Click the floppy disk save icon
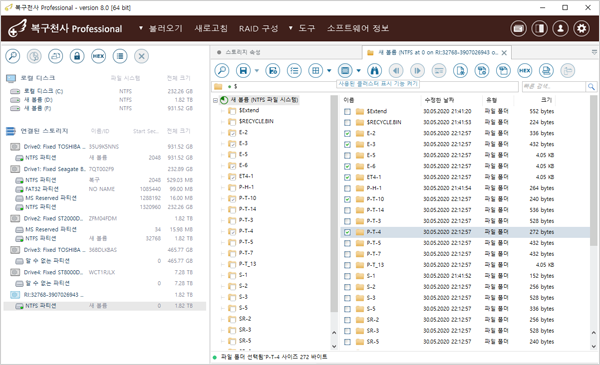Viewport: 600px width, 365px height. click(x=243, y=70)
